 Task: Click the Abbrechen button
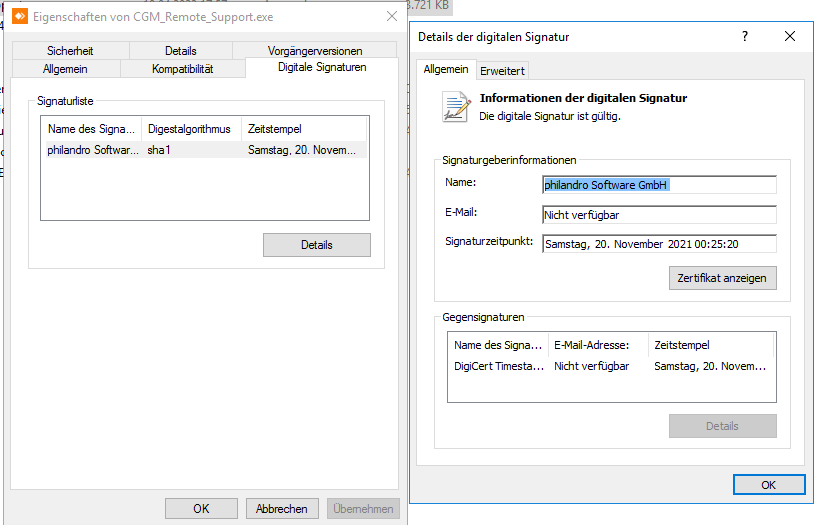pyautogui.click(x=282, y=509)
